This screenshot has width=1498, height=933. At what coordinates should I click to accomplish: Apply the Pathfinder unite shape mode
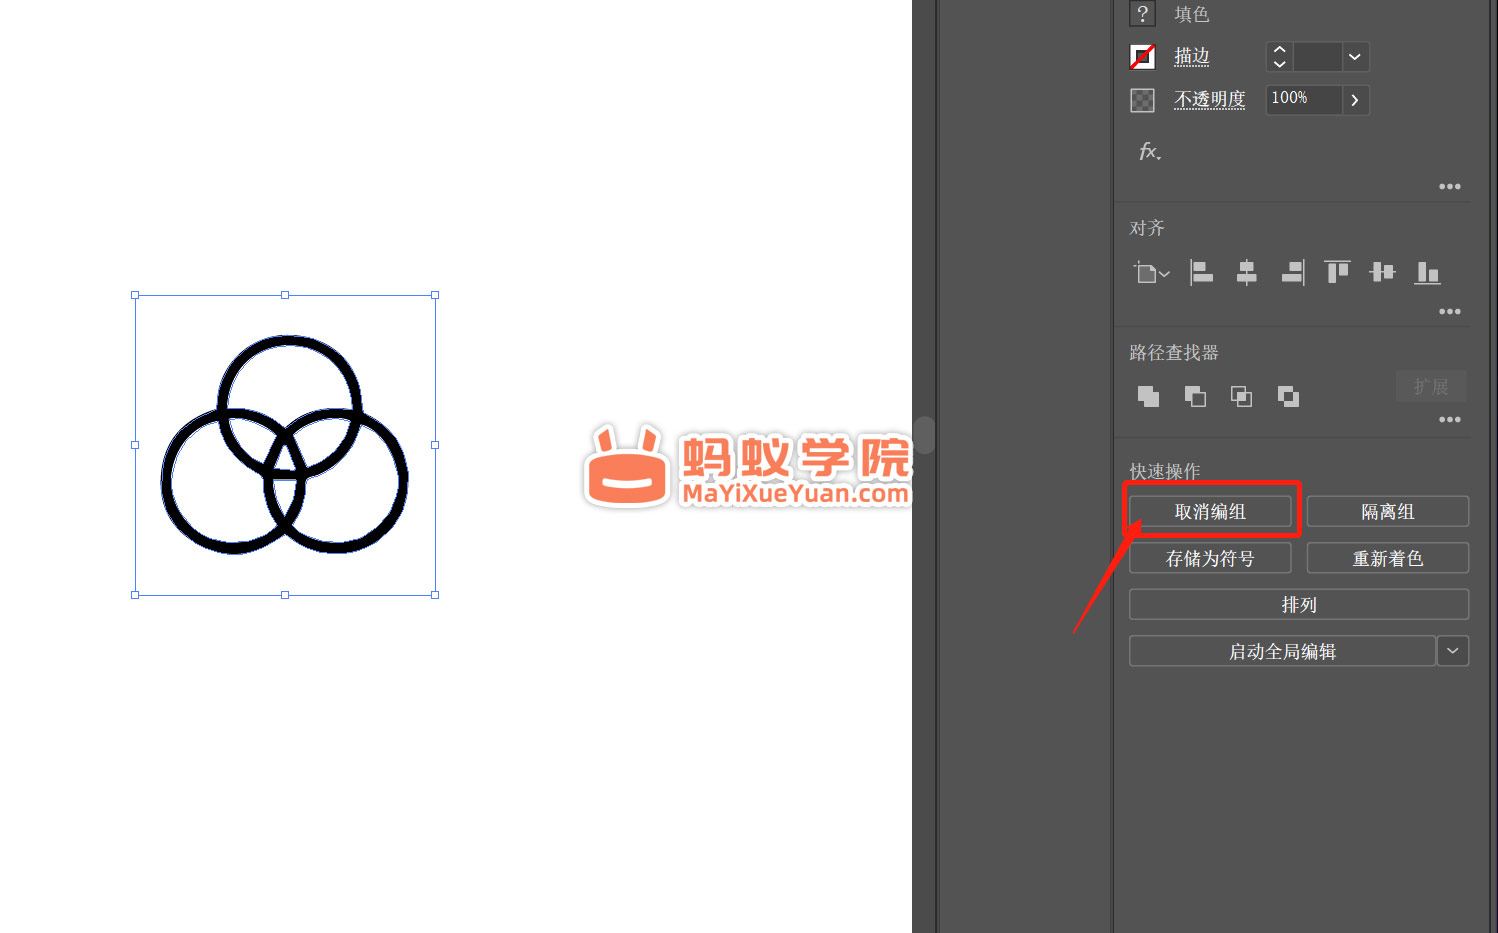1148,397
